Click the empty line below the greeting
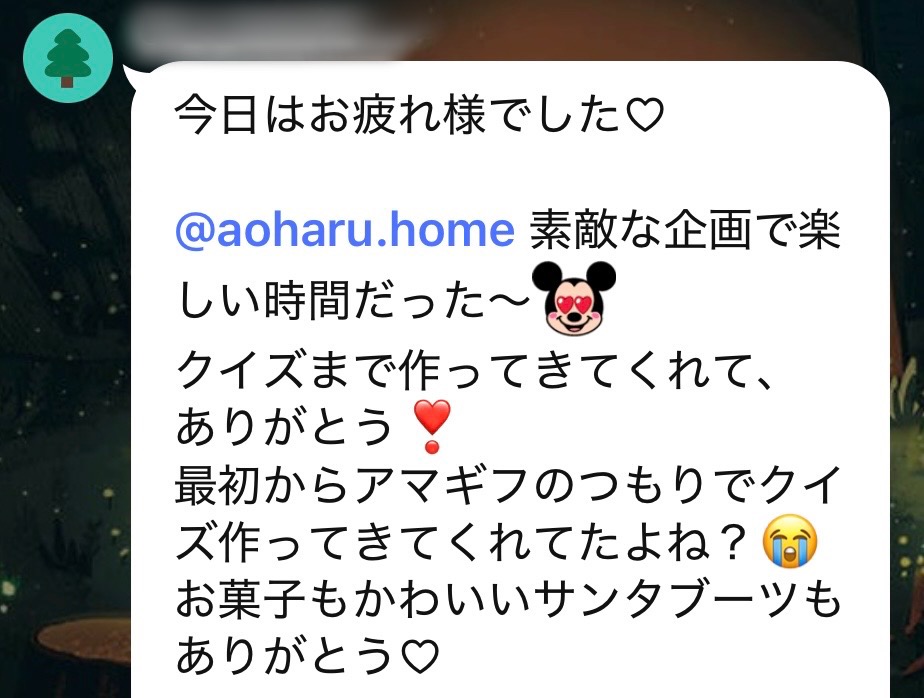This screenshot has height=698, width=924. click(x=508, y=172)
